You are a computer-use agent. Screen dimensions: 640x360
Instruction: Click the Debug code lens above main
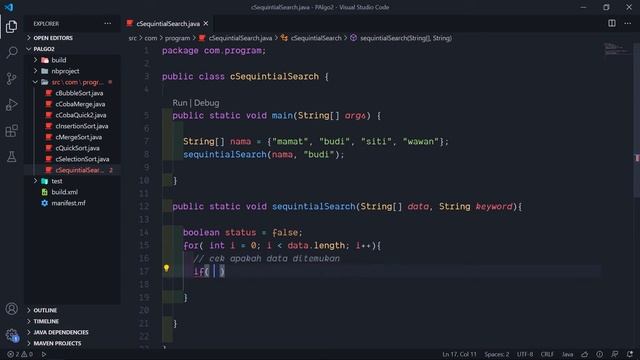207,103
